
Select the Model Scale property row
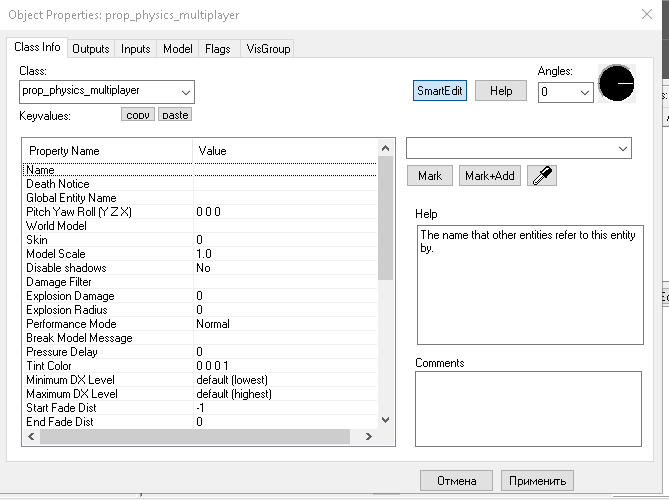[200, 254]
